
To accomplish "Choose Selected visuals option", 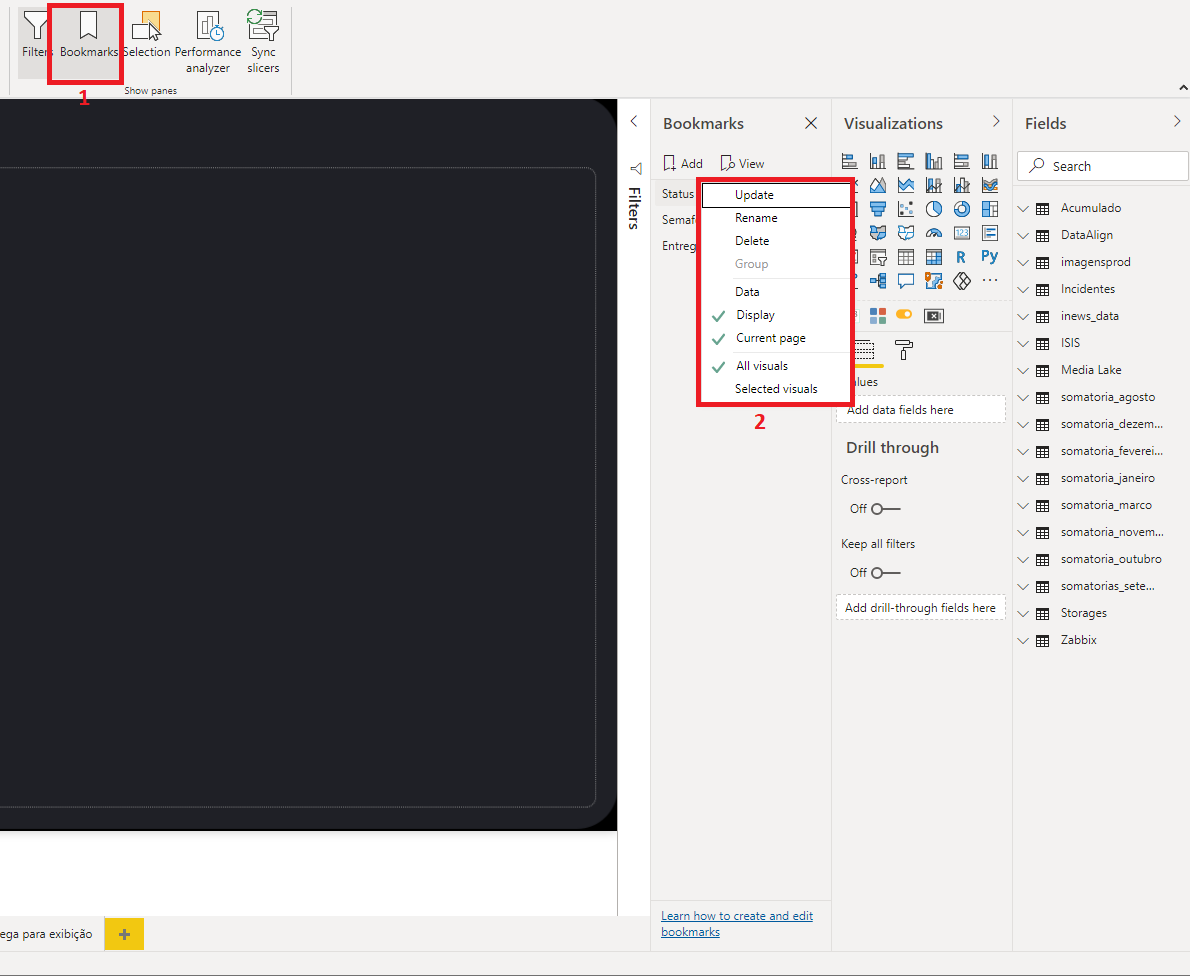I will (x=775, y=389).
